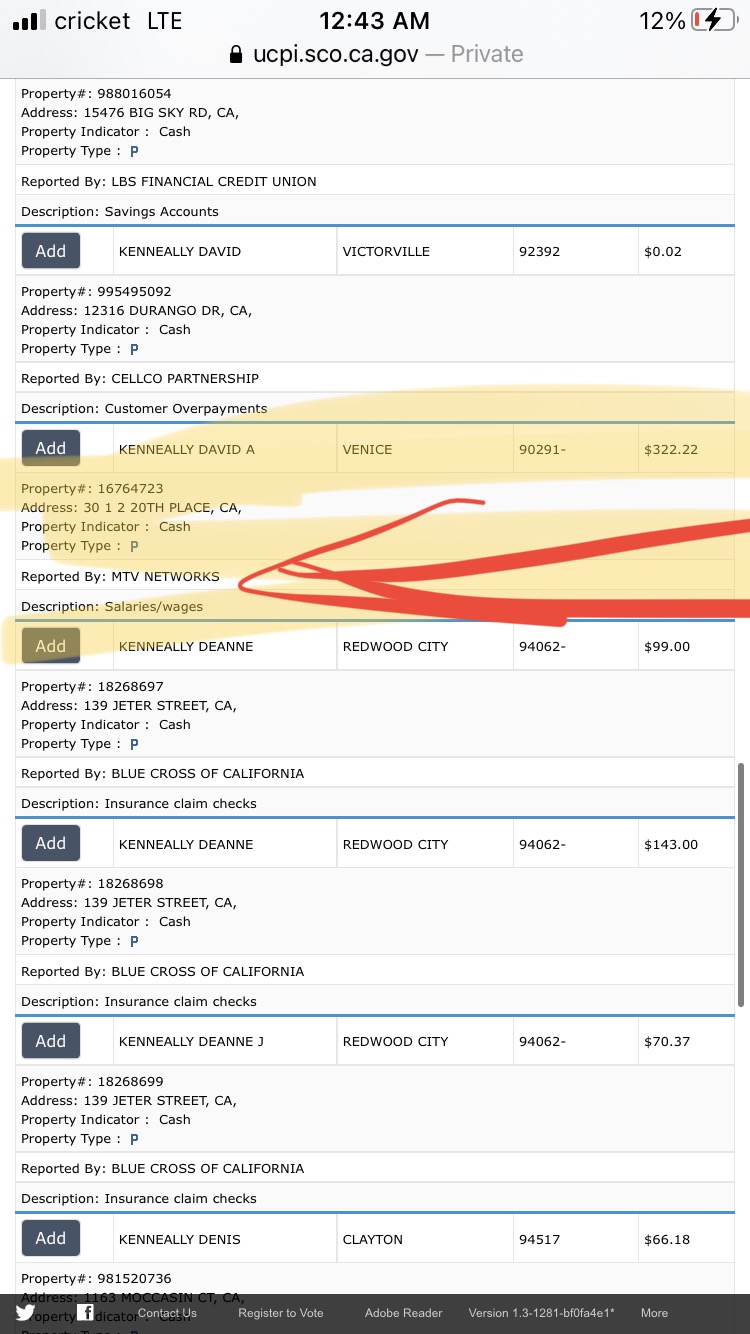Select the zip code 92392
The height and width of the screenshot is (1334, 750).
[x=539, y=252]
